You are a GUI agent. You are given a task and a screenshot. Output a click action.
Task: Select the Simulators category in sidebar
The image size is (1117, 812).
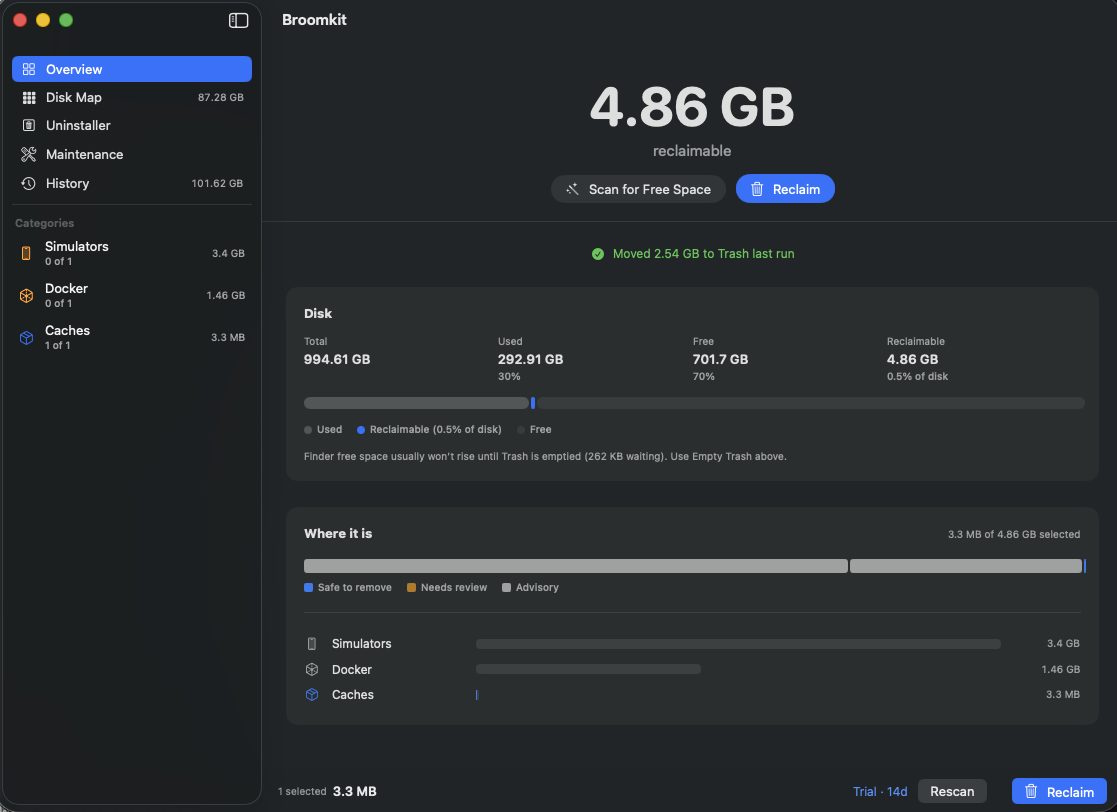click(x=132, y=253)
